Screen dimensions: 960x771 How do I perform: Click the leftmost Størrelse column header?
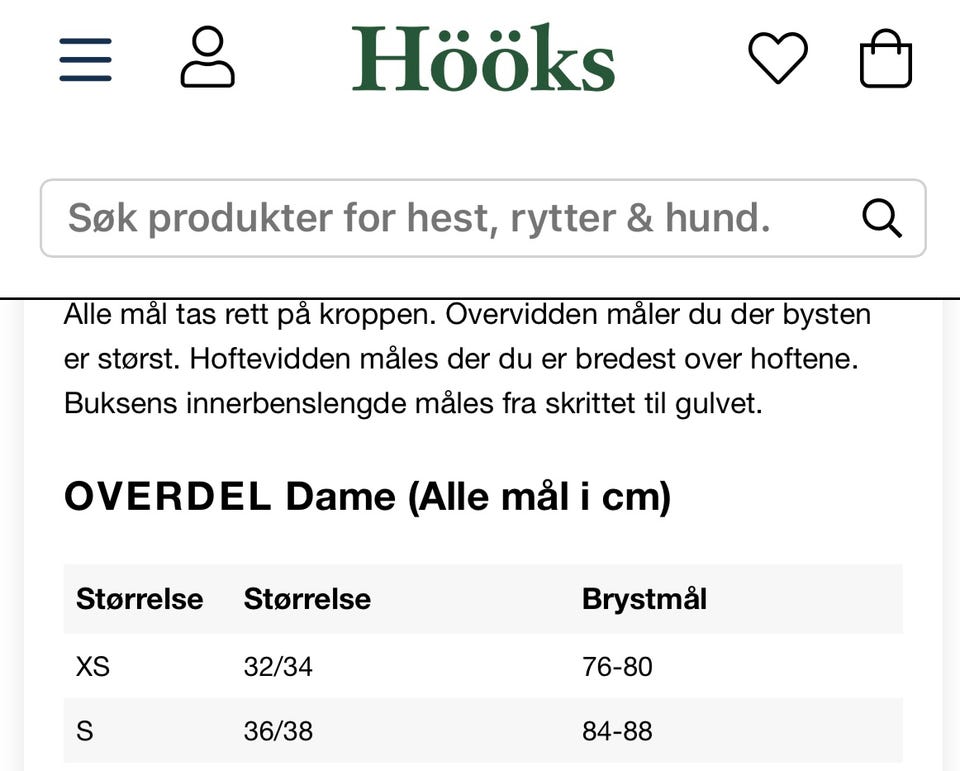(x=139, y=599)
